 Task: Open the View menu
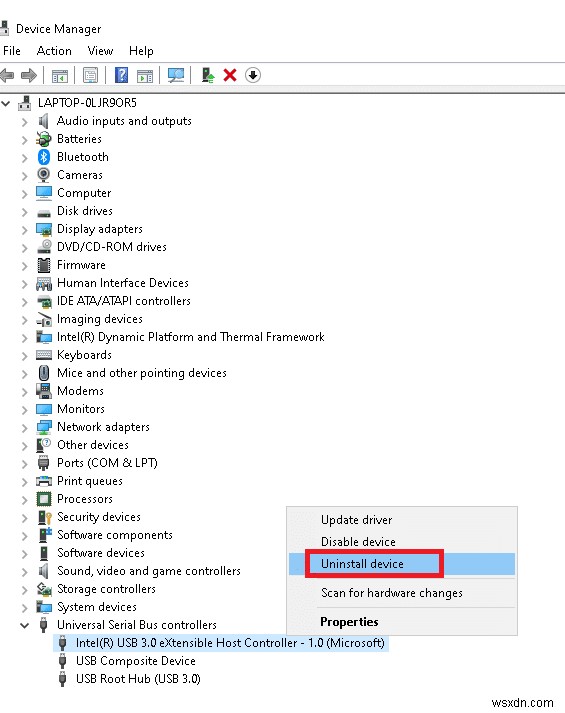pos(100,51)
